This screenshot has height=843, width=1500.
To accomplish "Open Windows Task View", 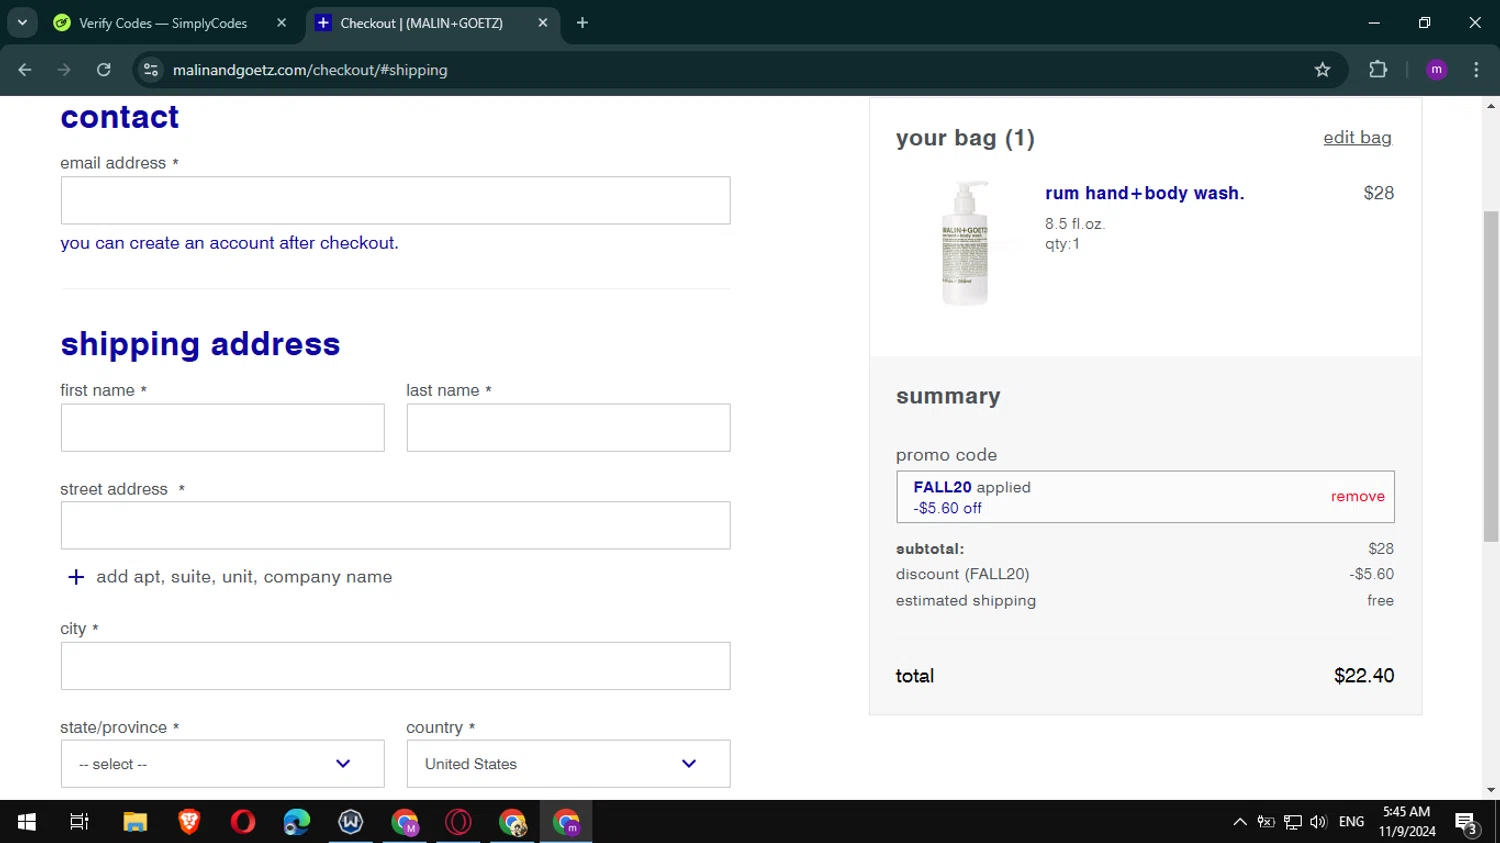I will tap(79, 822).
